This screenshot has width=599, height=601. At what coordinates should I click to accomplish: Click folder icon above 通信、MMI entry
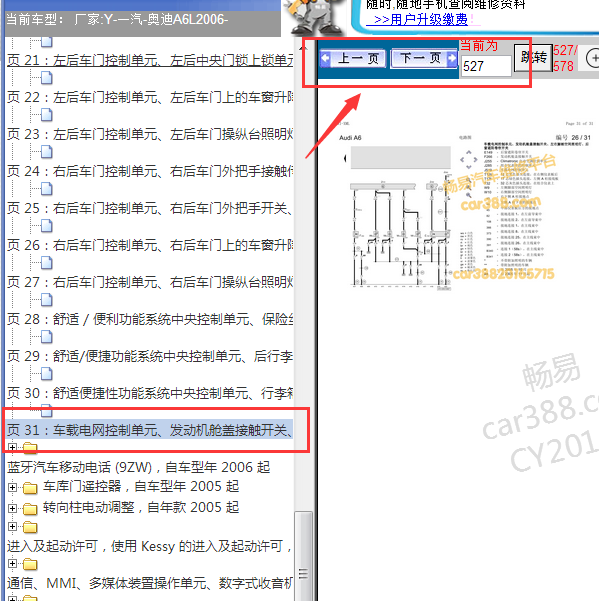(30, 564)
